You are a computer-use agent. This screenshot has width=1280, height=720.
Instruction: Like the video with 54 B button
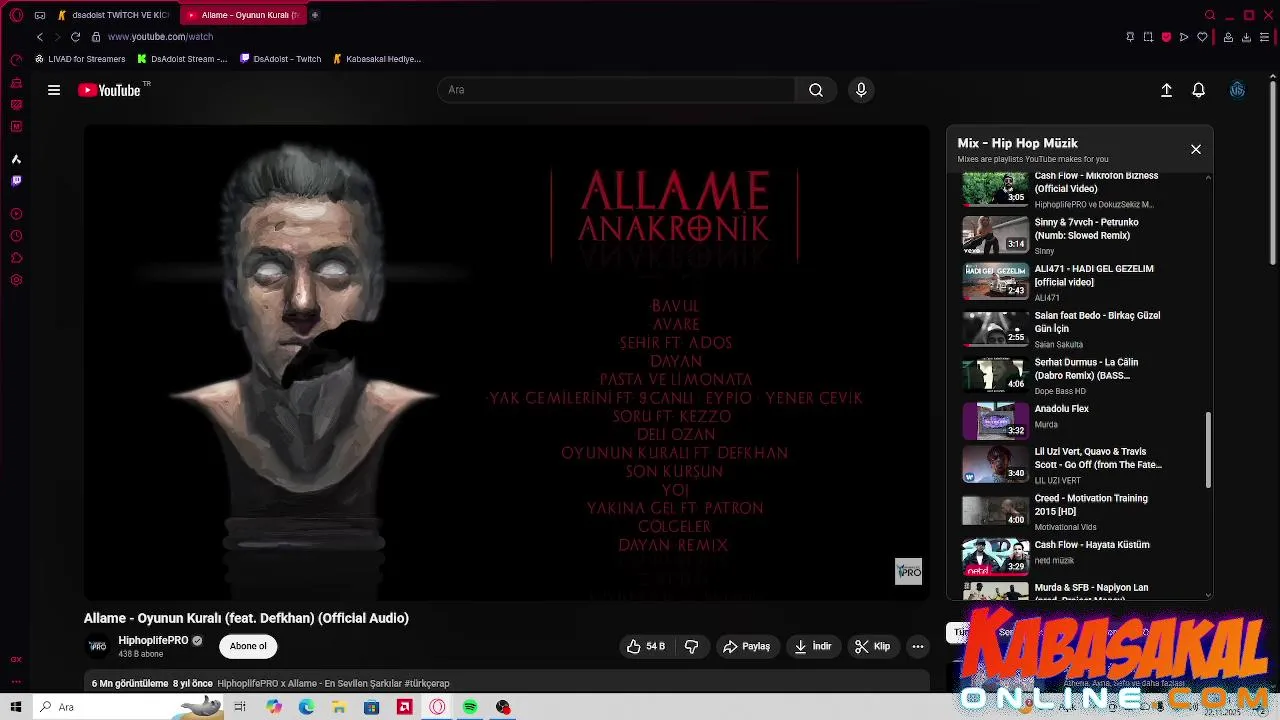[646, 647]
